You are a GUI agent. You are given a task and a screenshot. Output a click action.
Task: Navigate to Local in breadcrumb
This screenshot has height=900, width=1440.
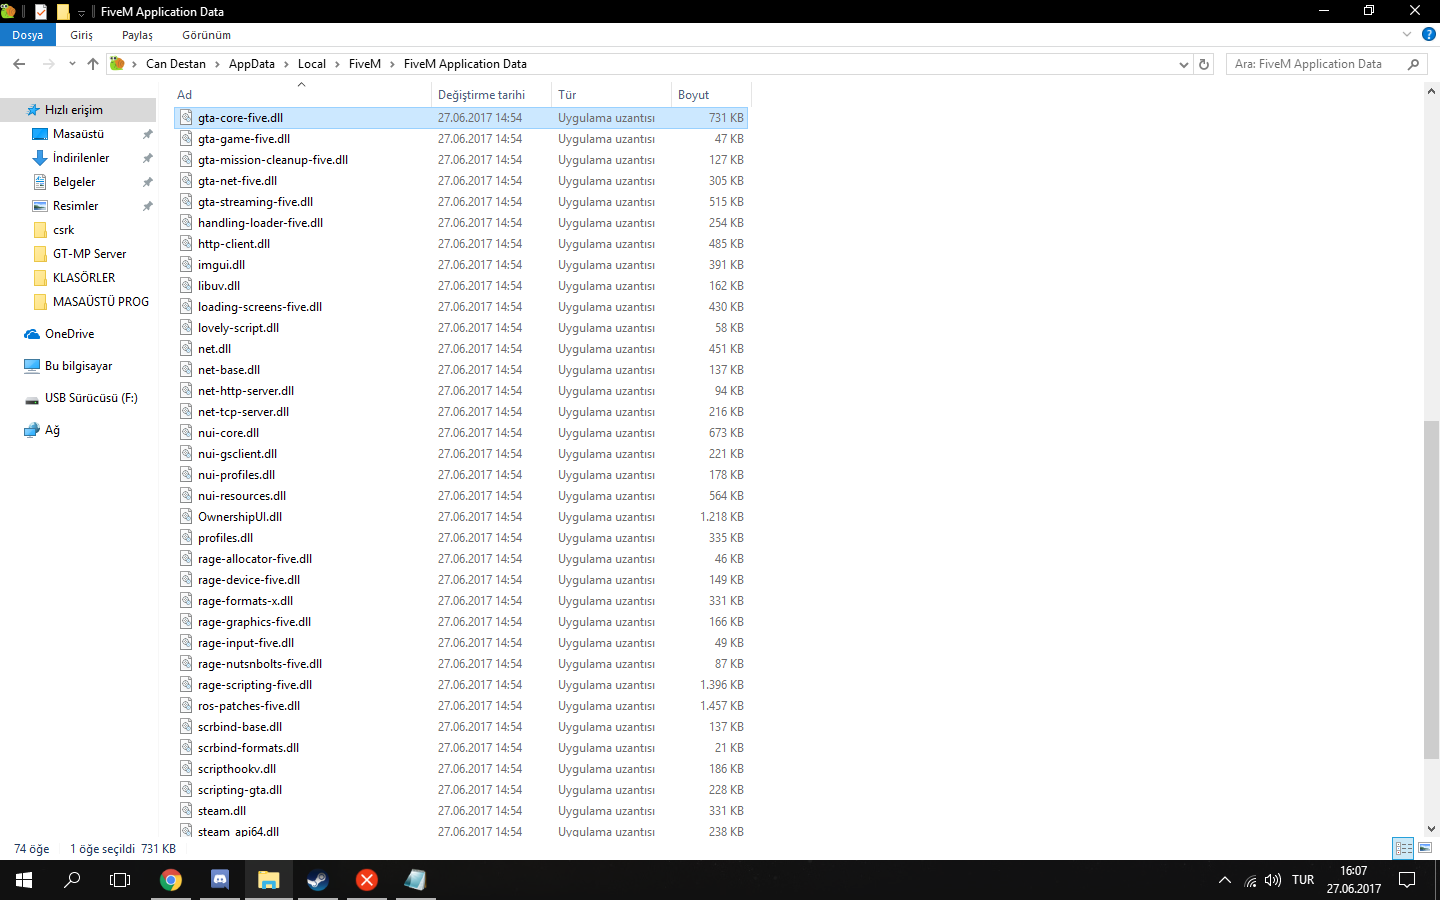click(x=312, y=64)
